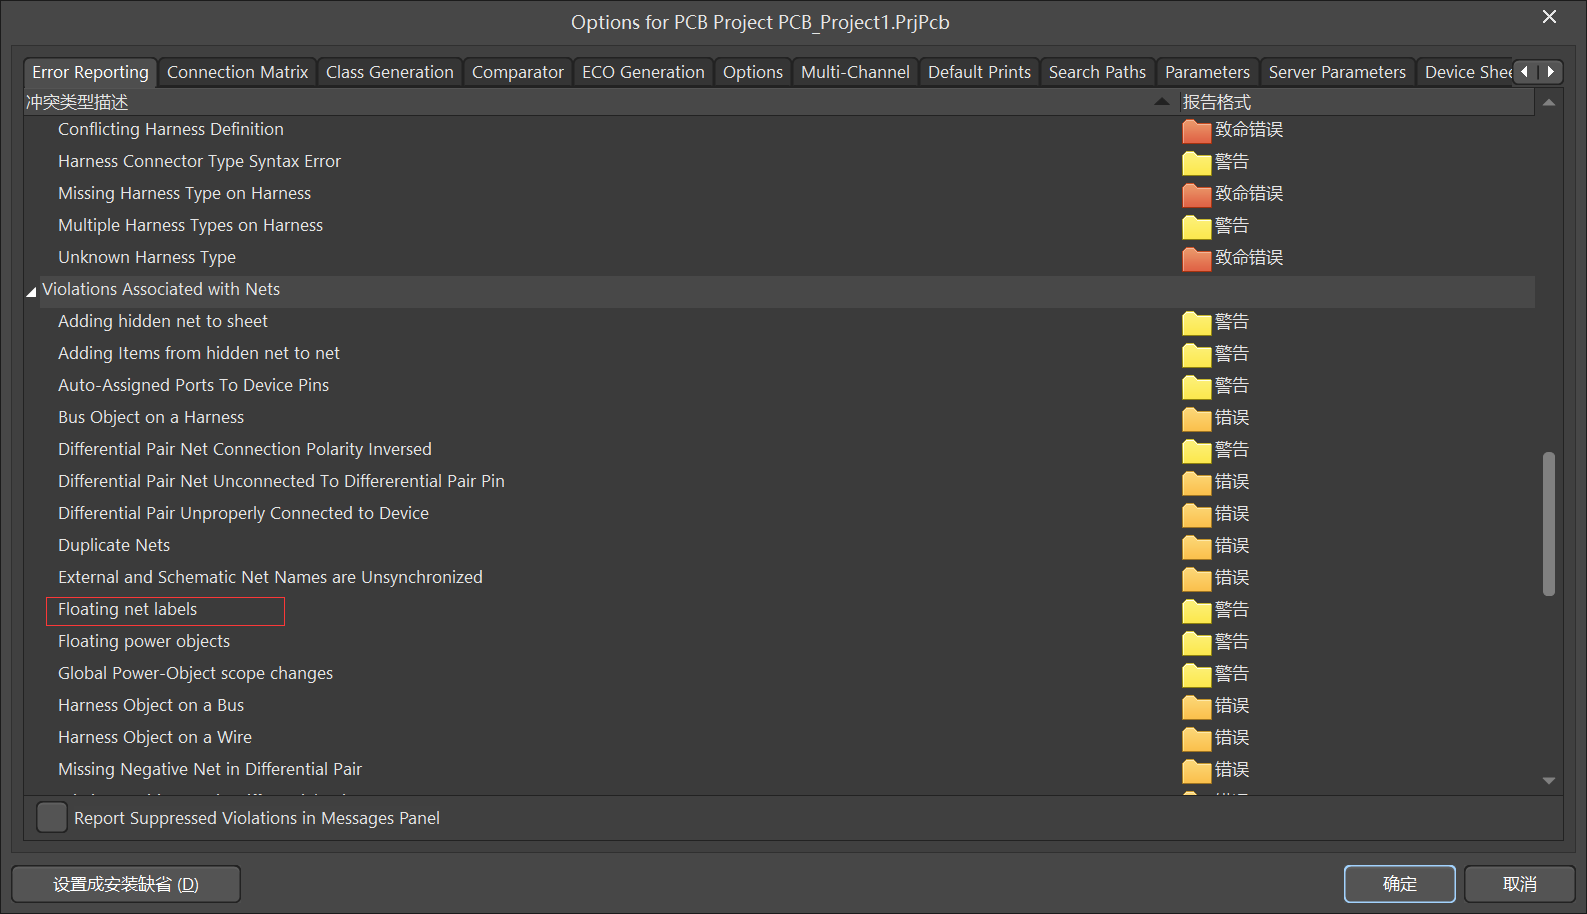
Task: Click the folder icon for Multiple Harness Types on Harness
Action: (x=1196, y=226)
